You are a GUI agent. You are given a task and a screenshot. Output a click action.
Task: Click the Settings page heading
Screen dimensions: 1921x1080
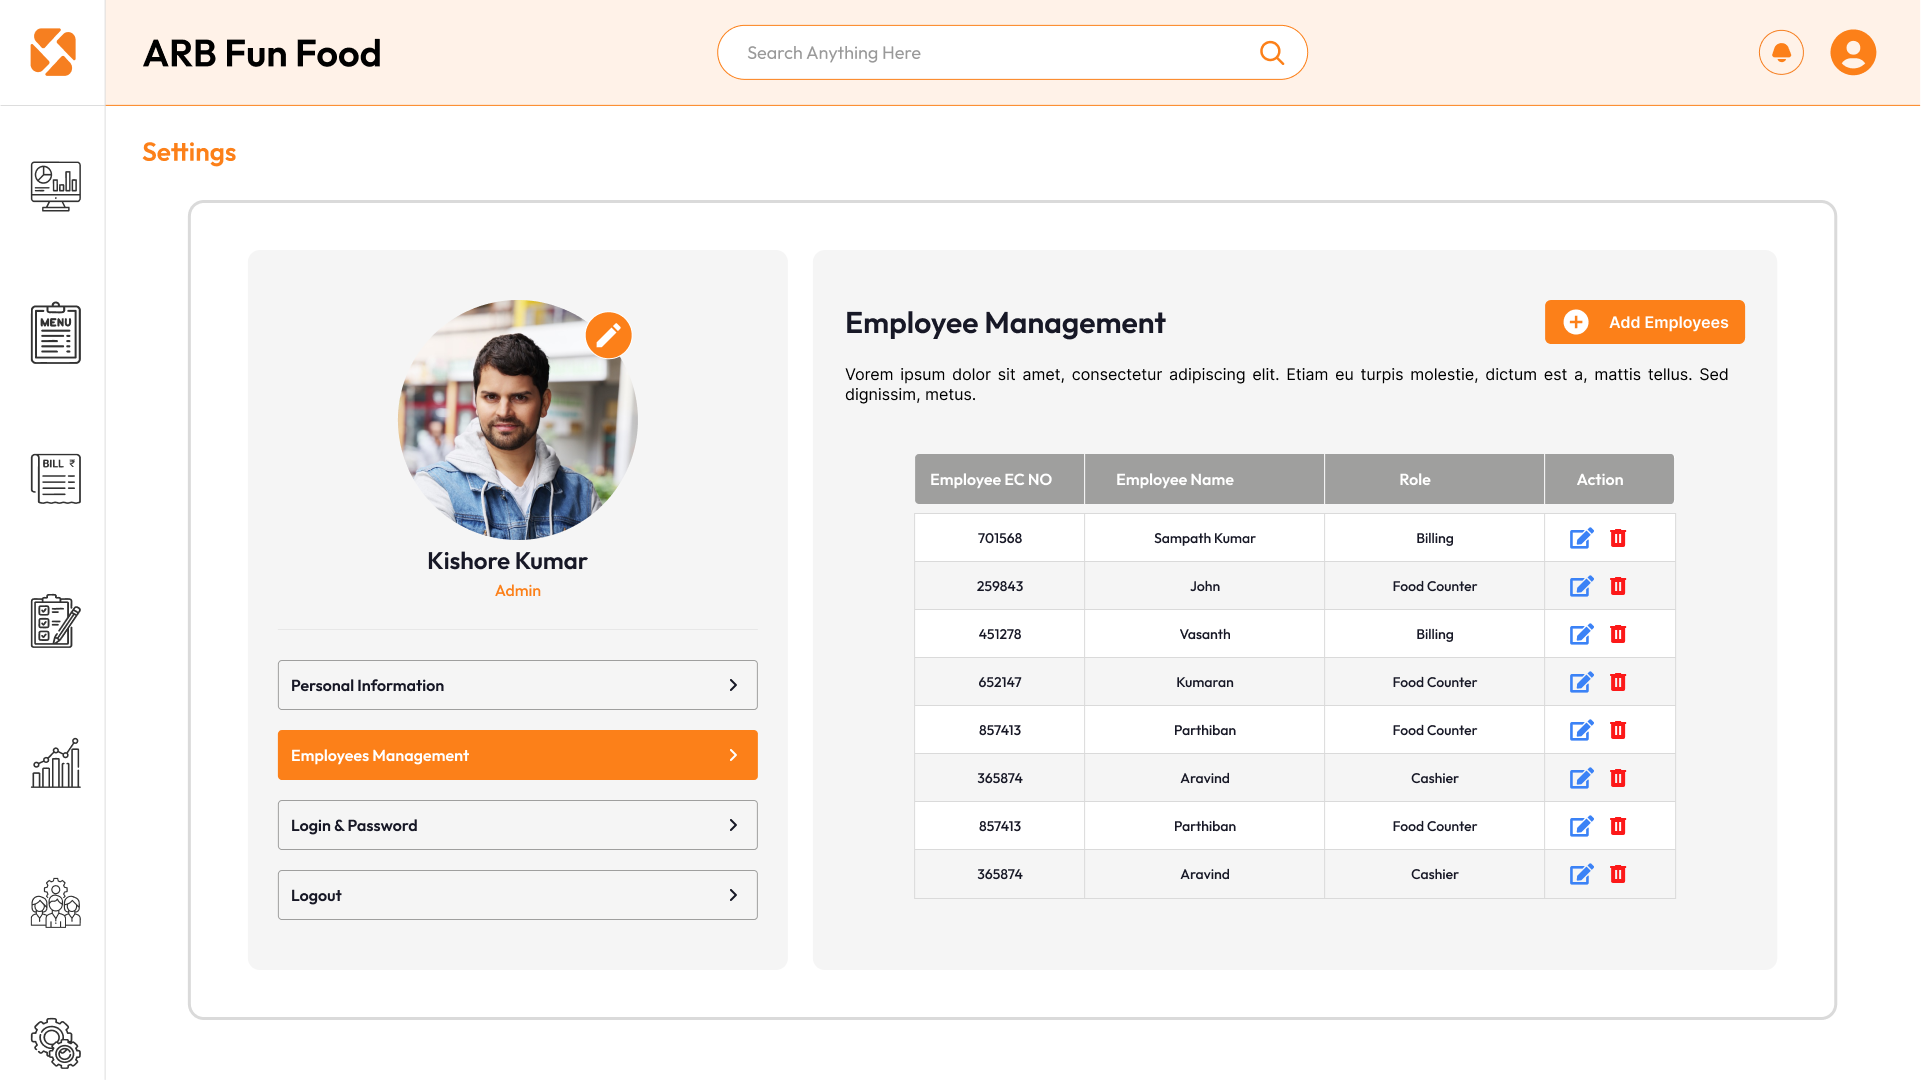pyautogui.click(x=189, y=152)
